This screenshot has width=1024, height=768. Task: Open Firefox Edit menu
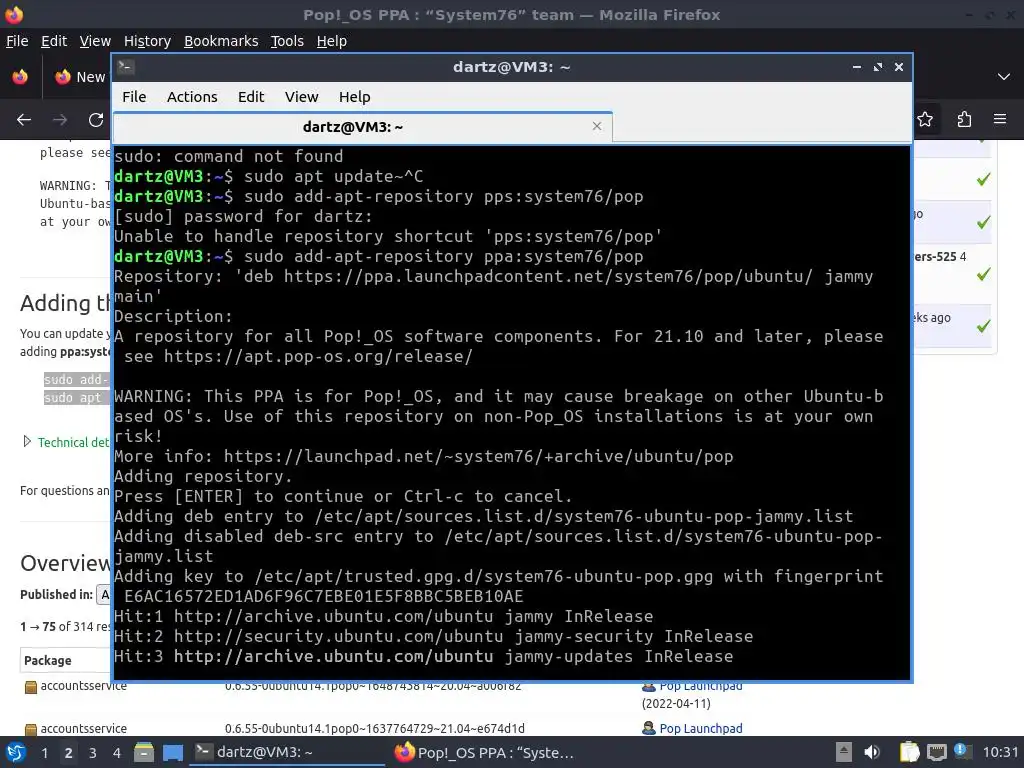coord(54,41)
